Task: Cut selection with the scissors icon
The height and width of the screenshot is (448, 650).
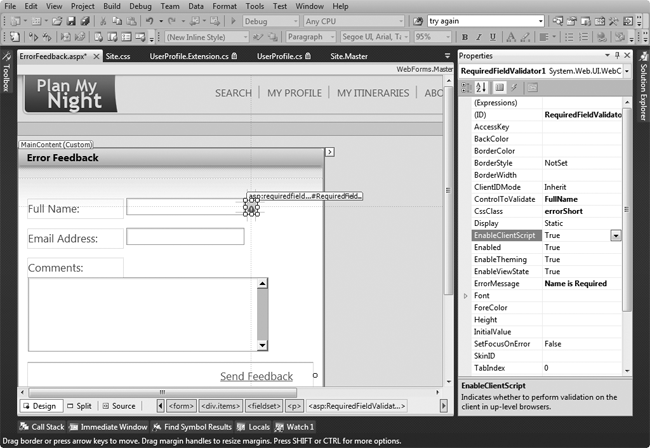Action: point(103,21)
